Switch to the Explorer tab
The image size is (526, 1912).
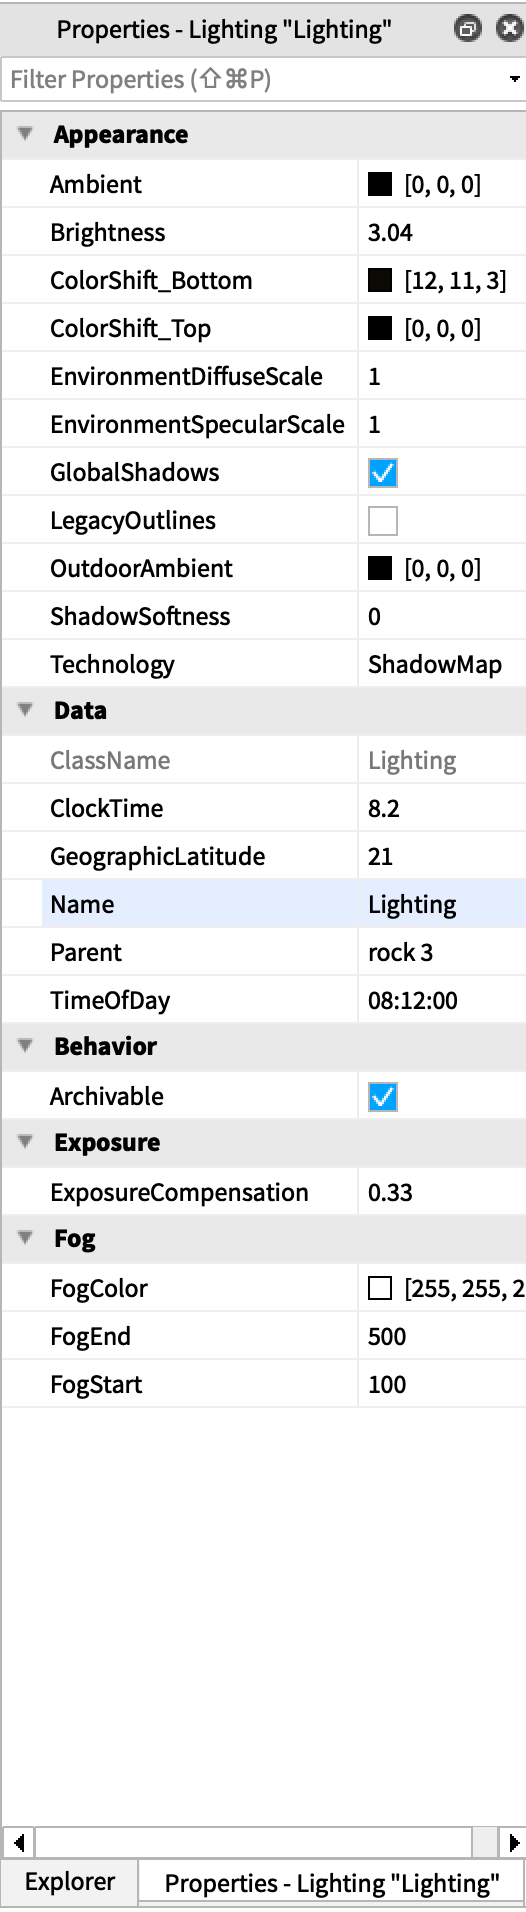(x=70, y=1882)
